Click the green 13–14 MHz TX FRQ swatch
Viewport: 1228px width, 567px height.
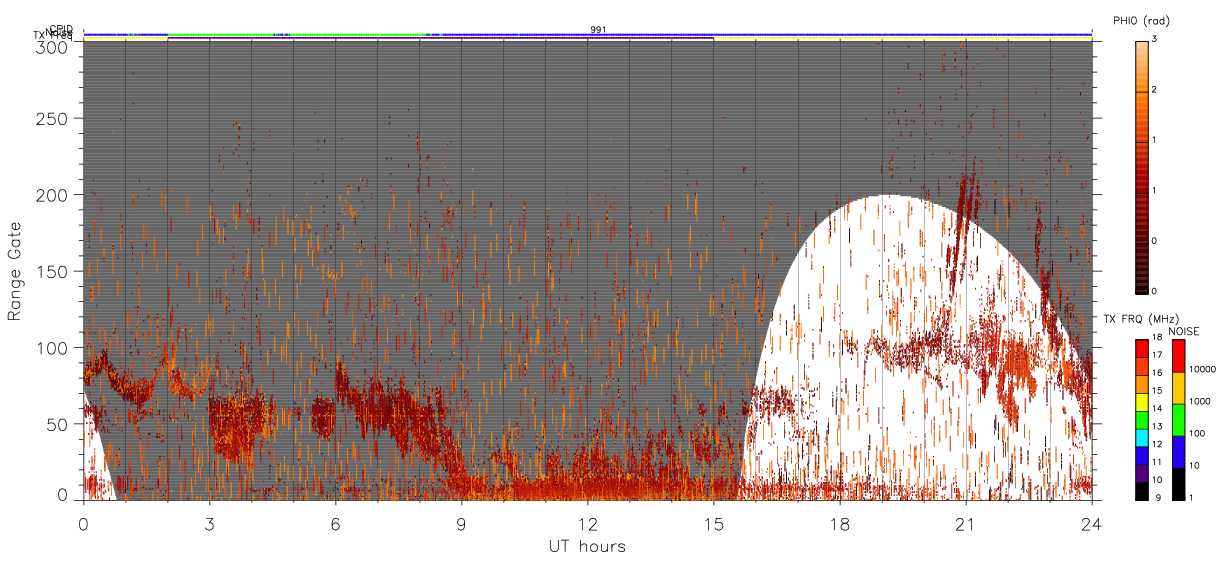[x=1141, y=421]
